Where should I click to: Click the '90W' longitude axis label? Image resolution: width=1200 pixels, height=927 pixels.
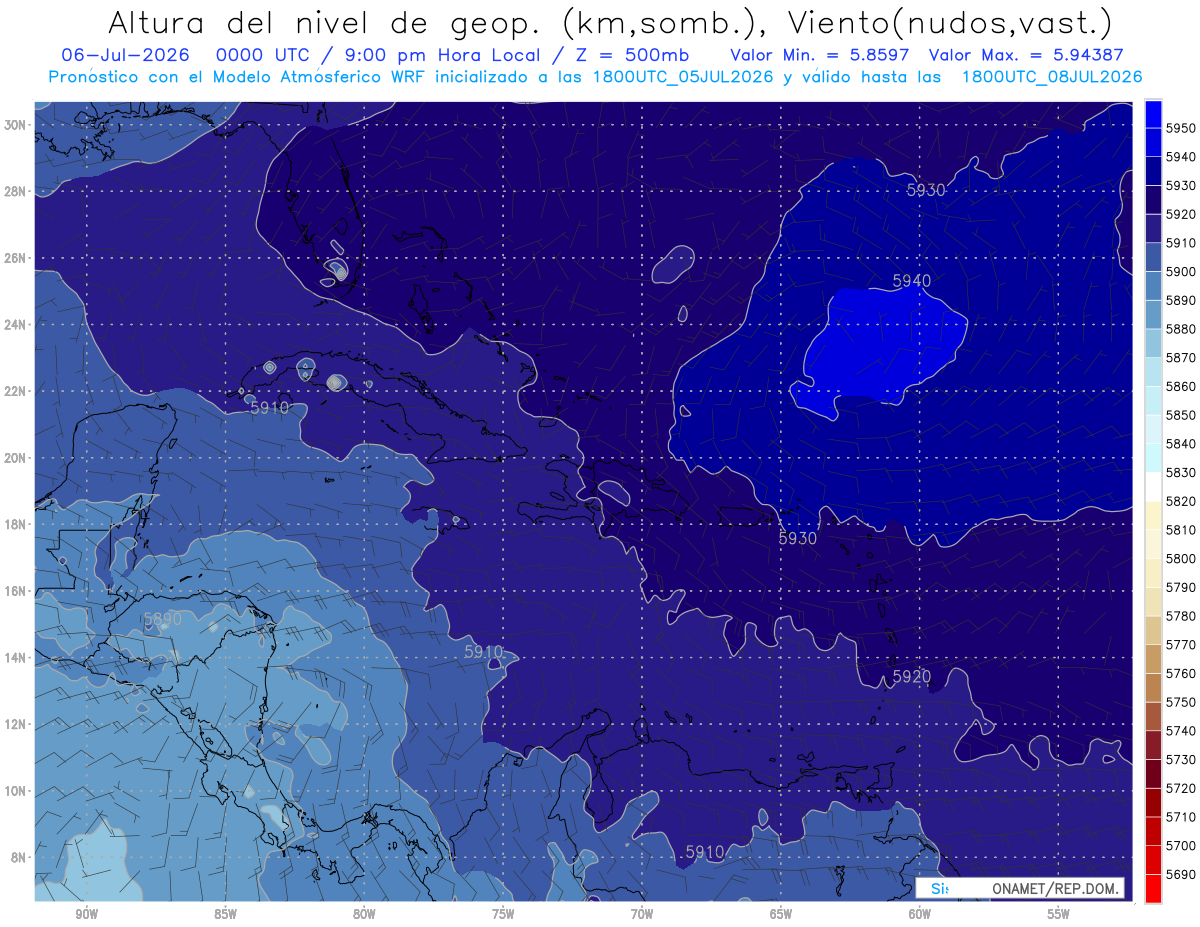[x=86, y=914]
